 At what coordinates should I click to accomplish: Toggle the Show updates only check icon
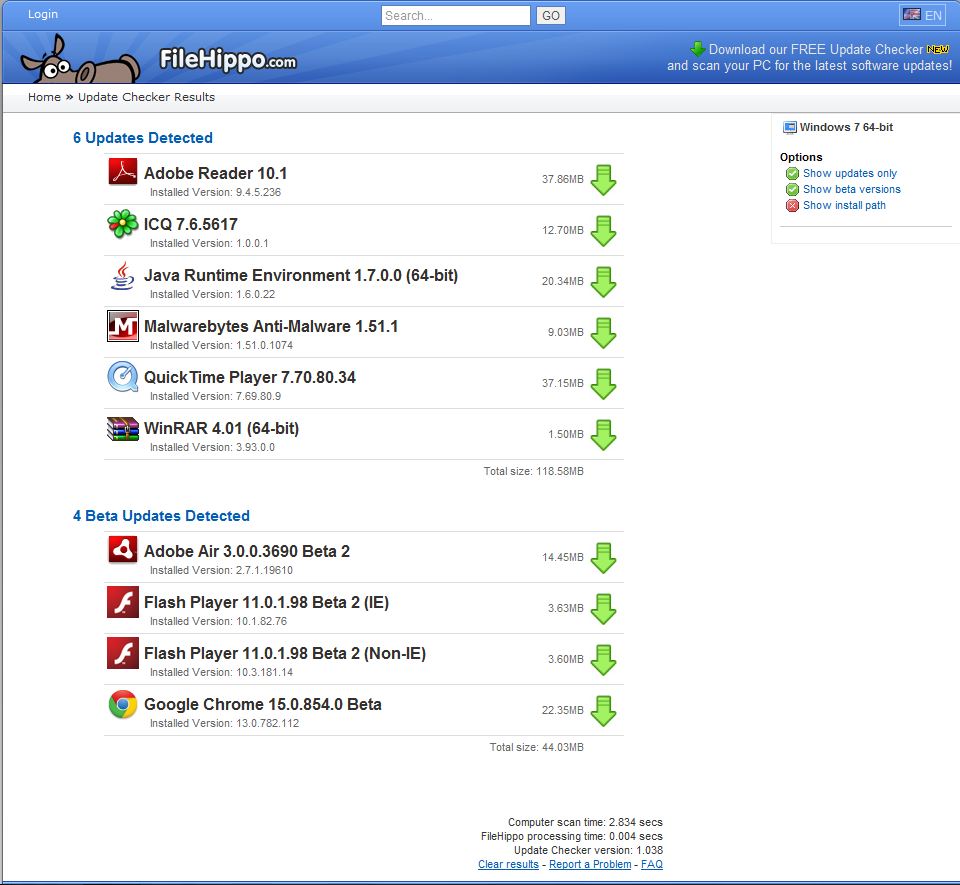[792, 173]
